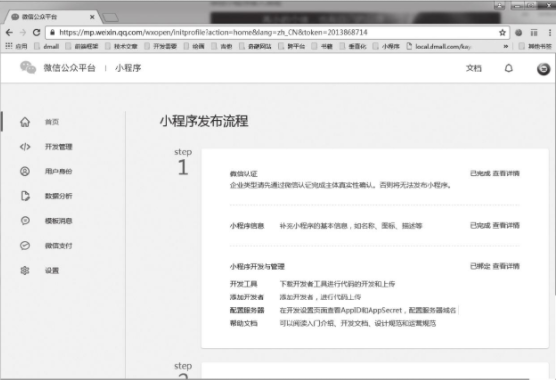Close the 微信公众平台 tab
This screenshot has width=556, height=380.
[92, 17]
